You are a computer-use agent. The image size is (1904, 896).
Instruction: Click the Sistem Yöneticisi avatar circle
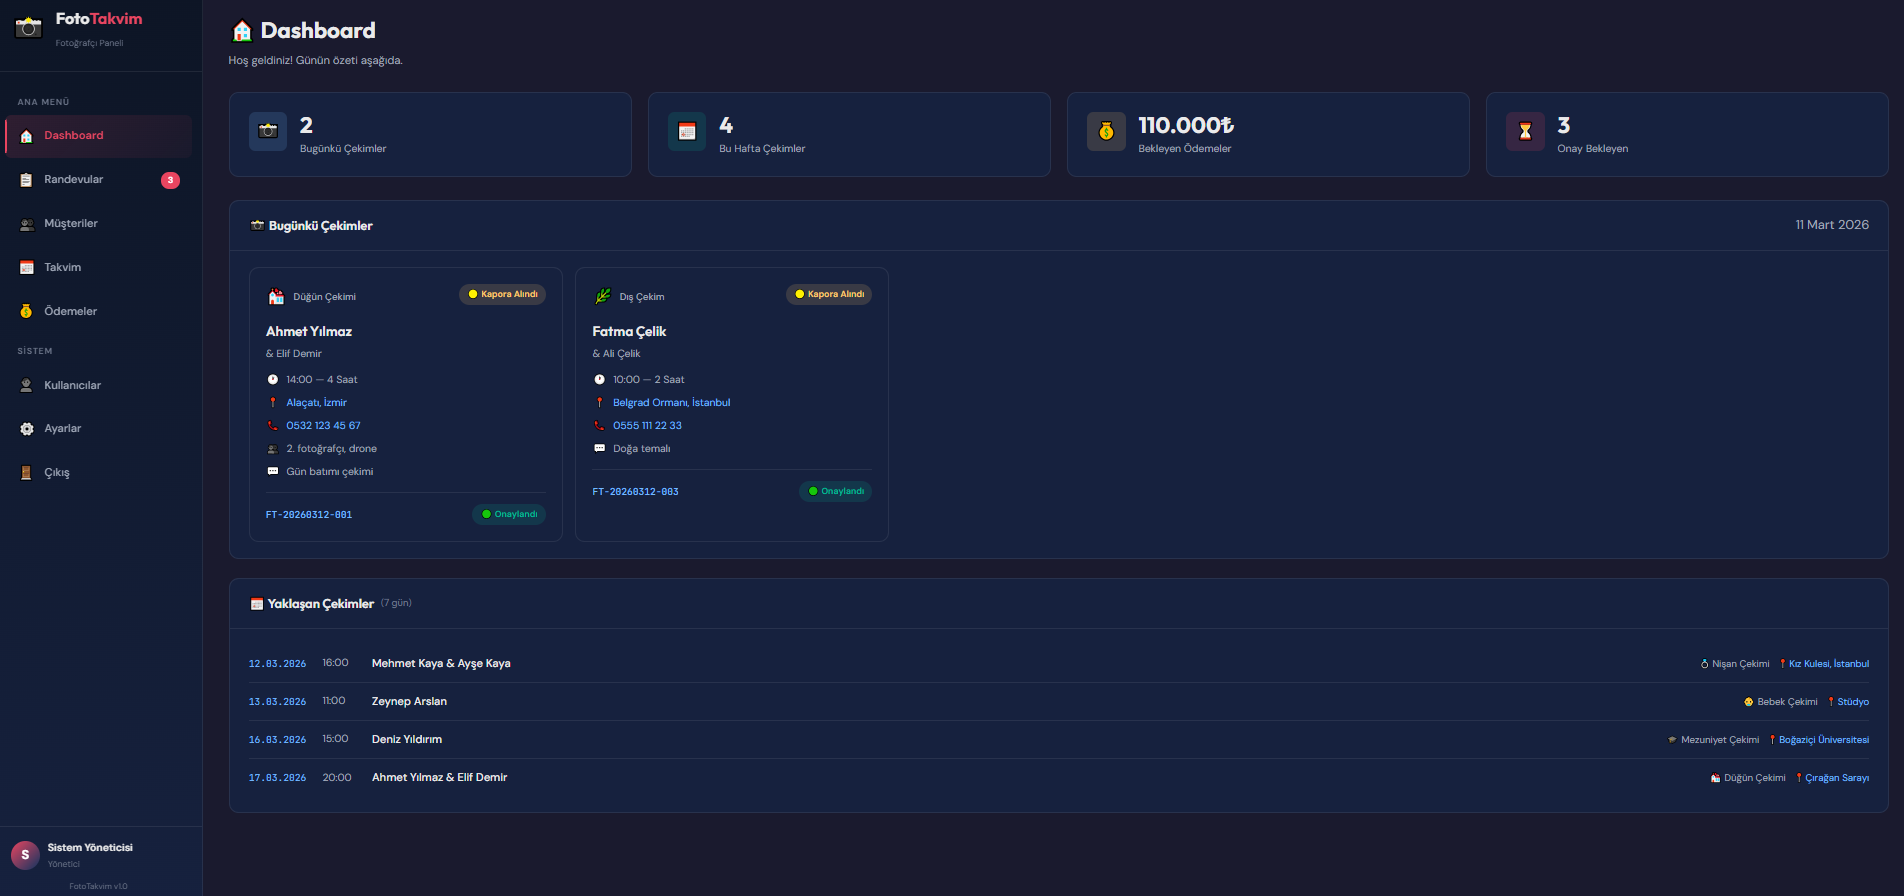pos(25,855)
